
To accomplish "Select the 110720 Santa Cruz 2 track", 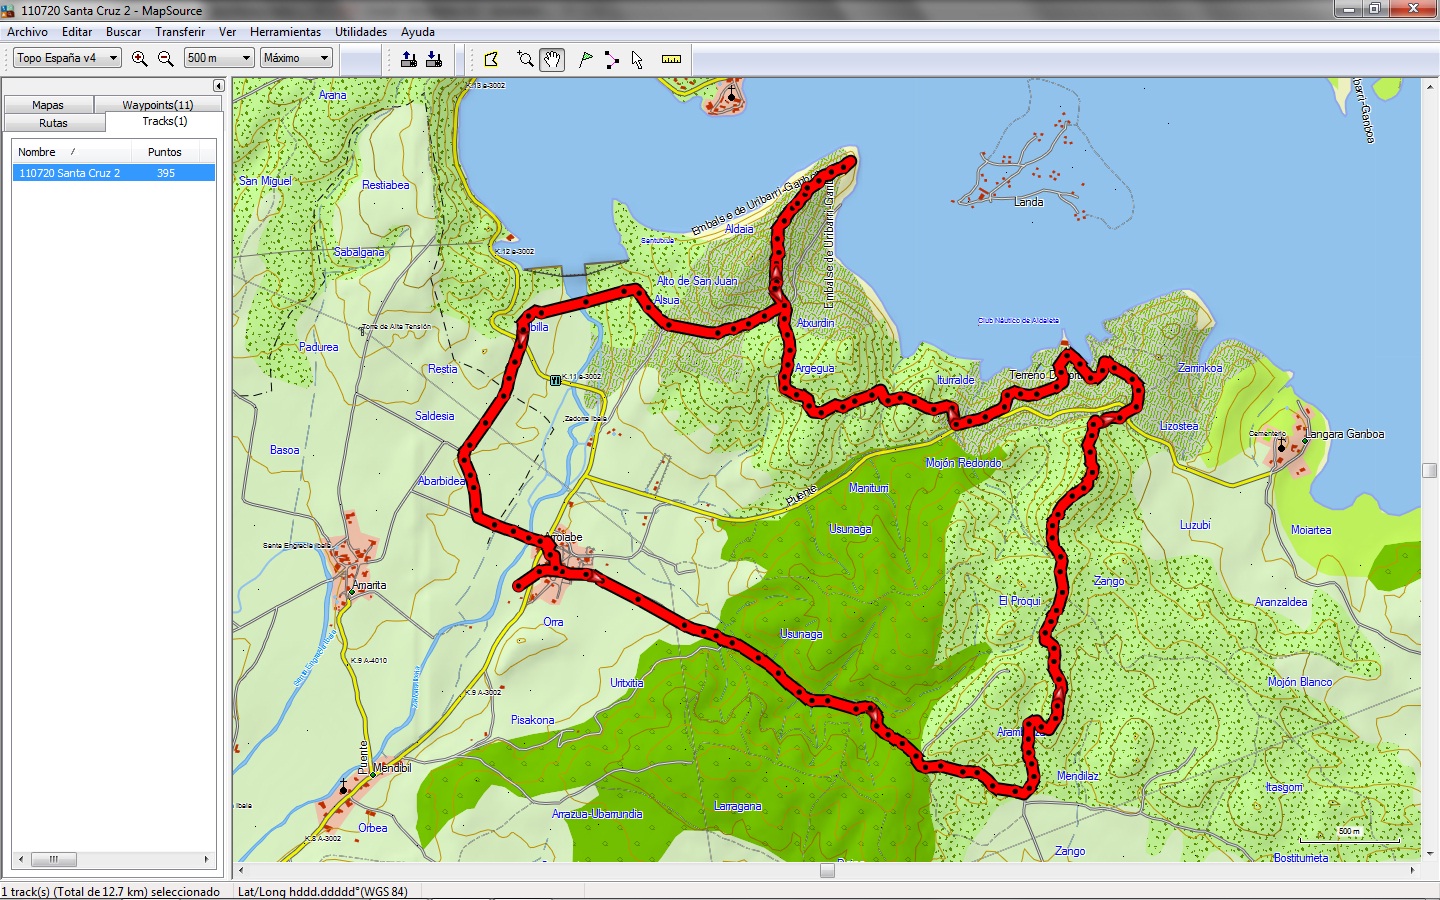I will click(70, 173).
